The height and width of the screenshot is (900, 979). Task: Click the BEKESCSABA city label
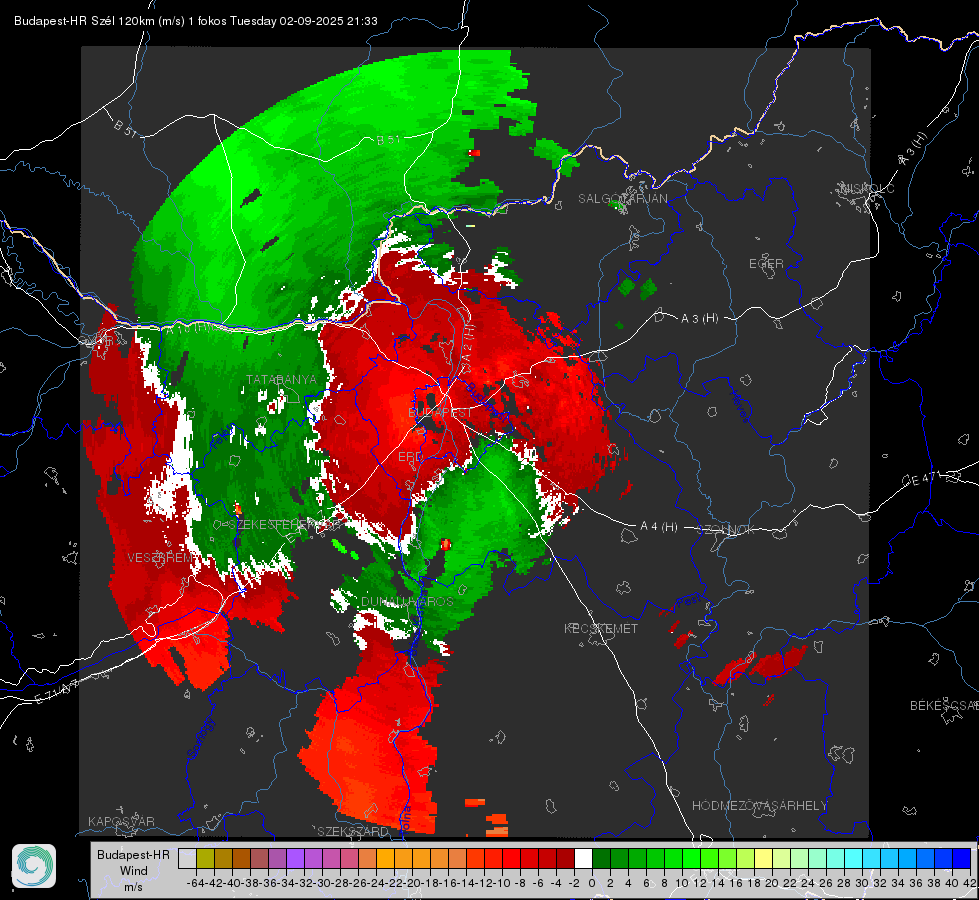[x=944, y=706]
